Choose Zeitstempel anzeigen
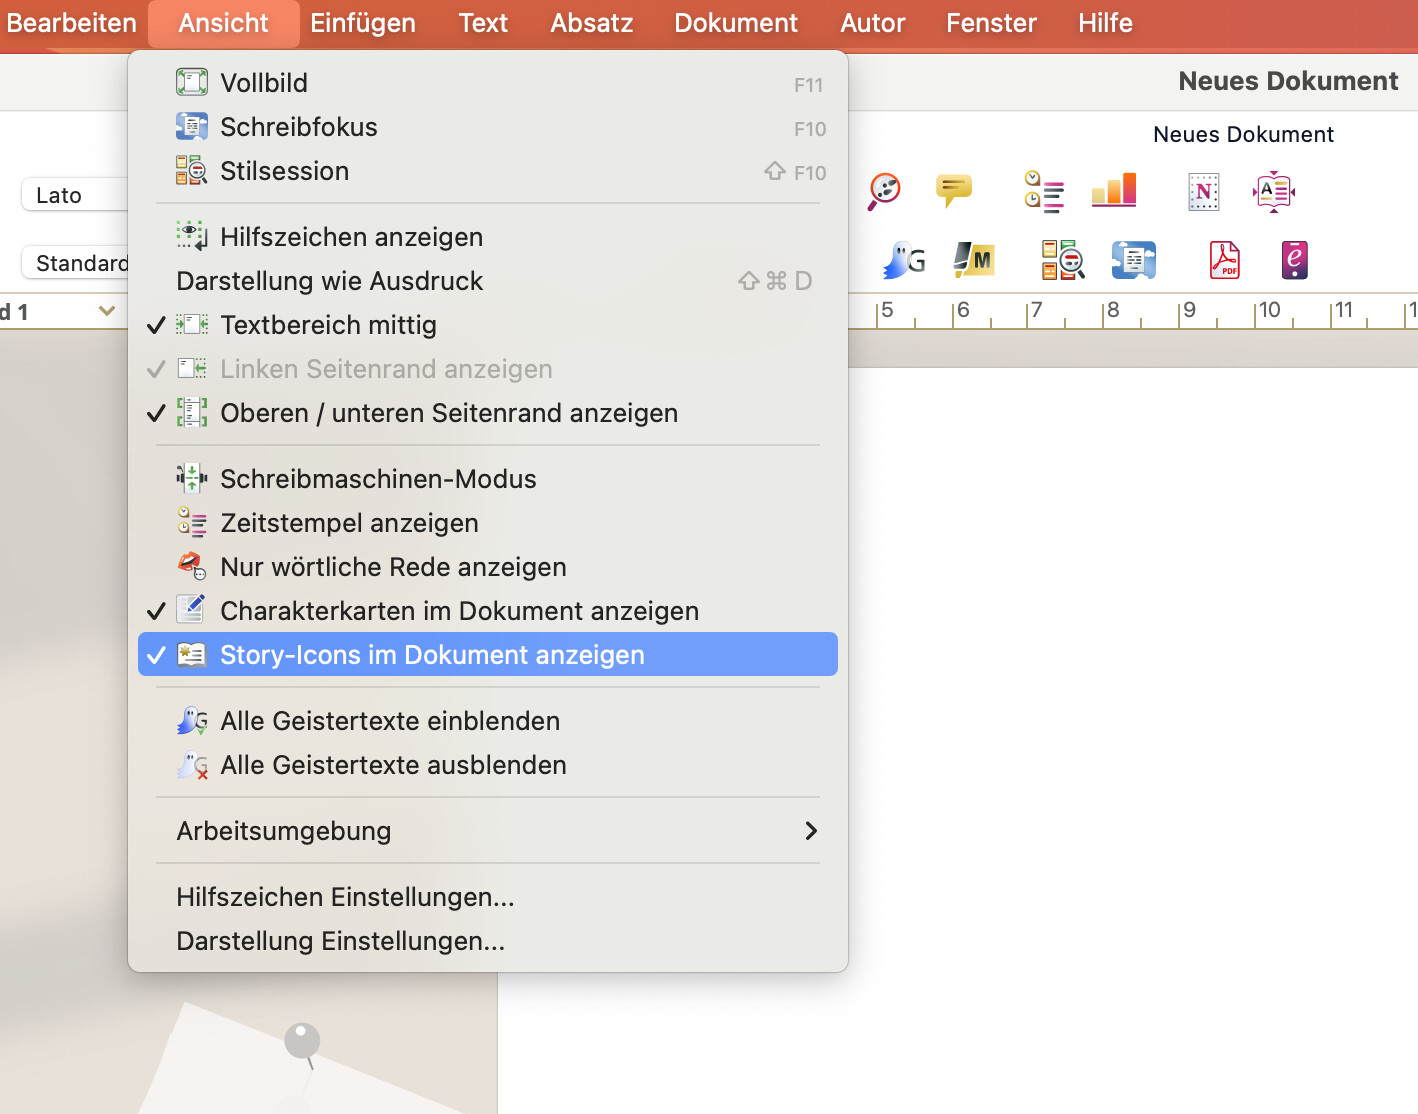This screenshot has height=1114, width=1418. [x=488, y=523]
